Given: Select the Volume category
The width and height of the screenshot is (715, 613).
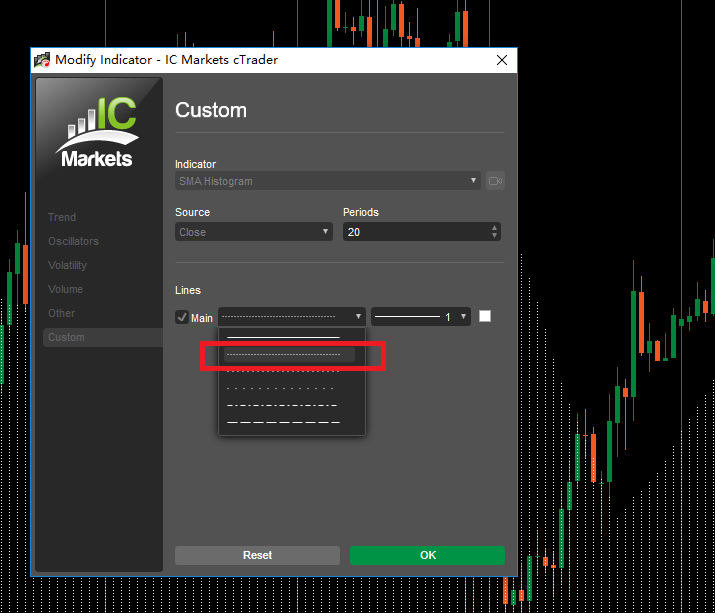Looking at the screenshot, I should pyautogui.click(x=66, y=289).
